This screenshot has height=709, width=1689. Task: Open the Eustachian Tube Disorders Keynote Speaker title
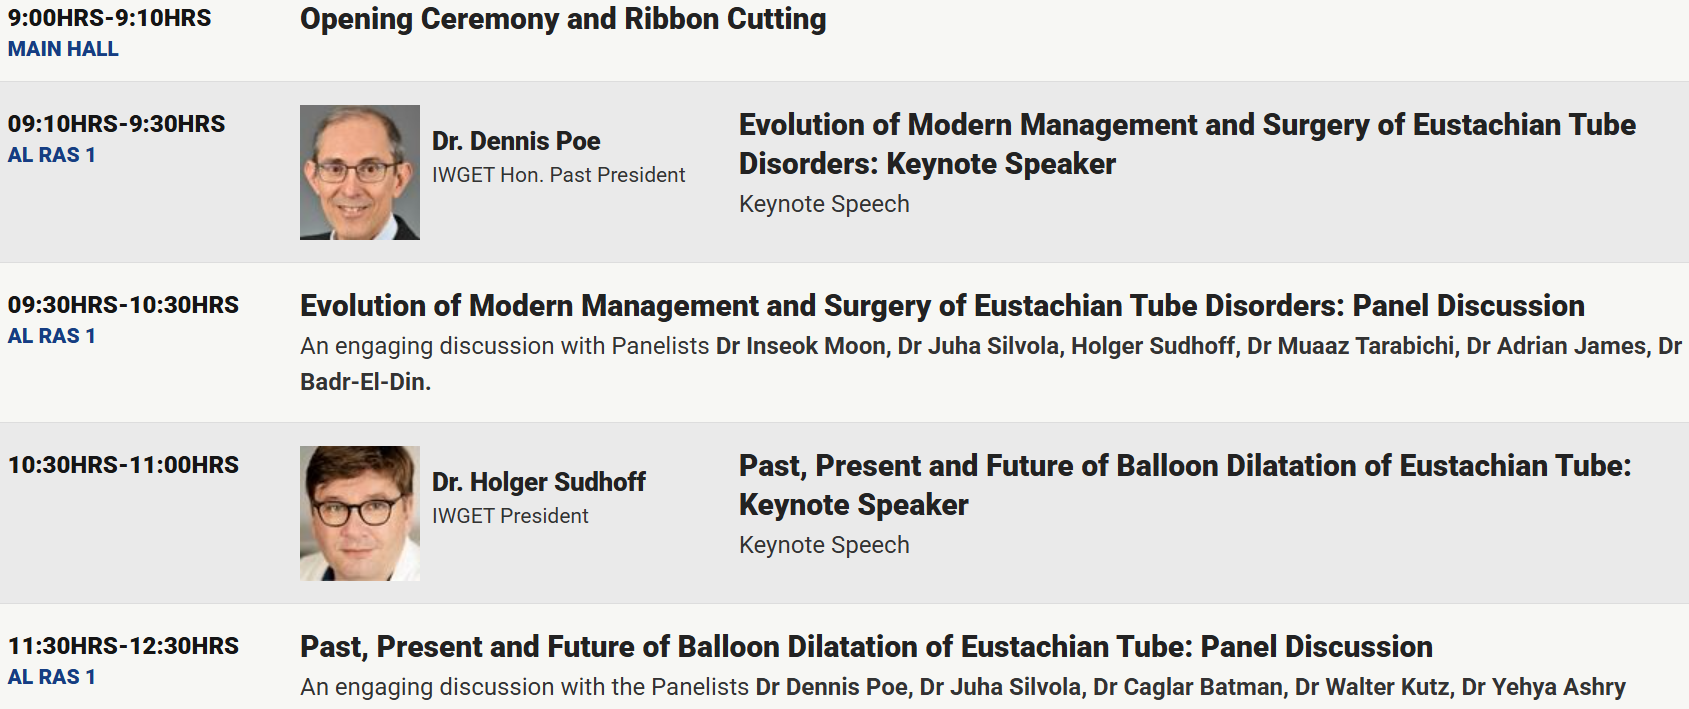pos(1186,144)
